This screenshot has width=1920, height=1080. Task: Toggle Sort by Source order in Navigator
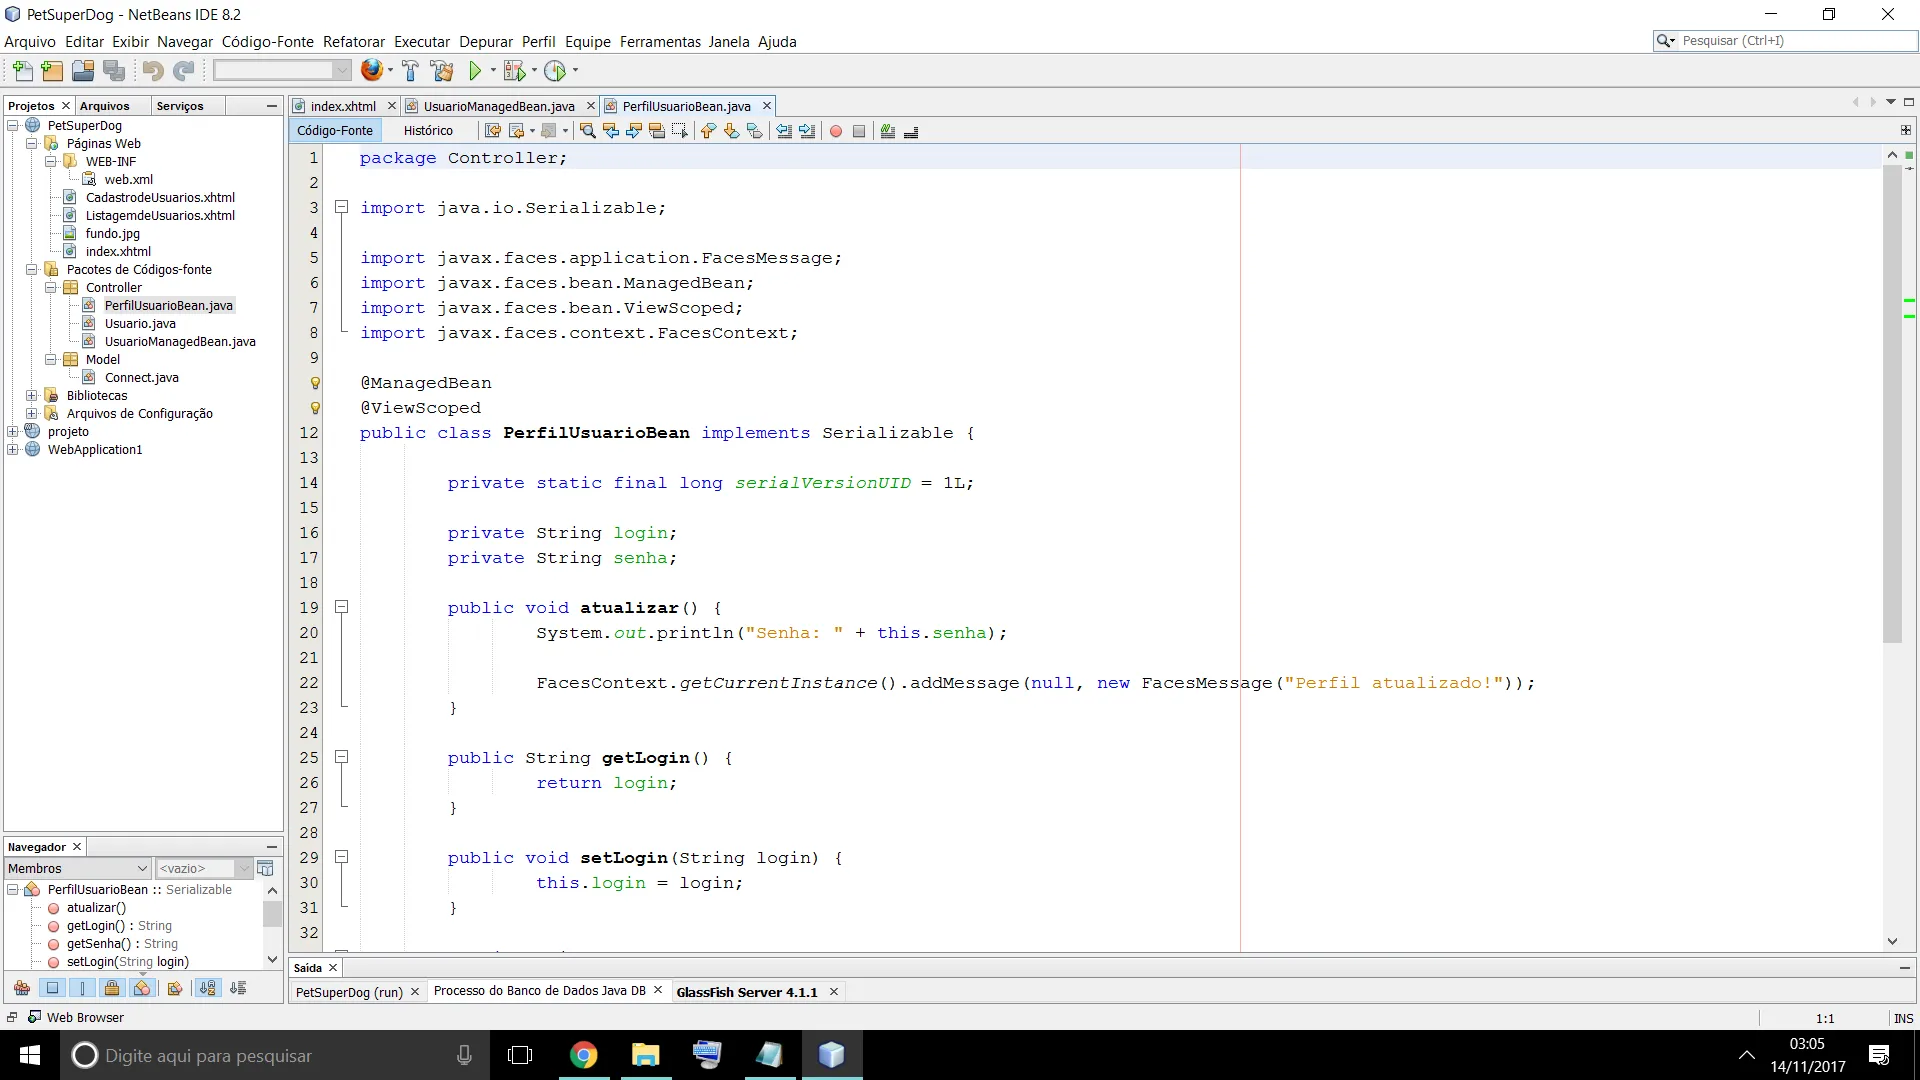click(238, 988)
